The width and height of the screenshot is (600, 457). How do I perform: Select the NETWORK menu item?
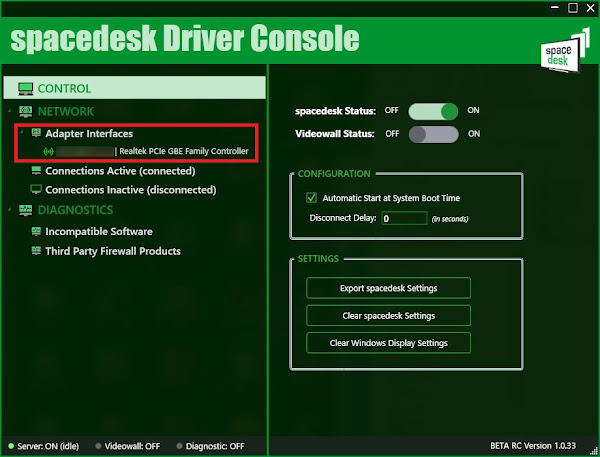pos(66,111)
